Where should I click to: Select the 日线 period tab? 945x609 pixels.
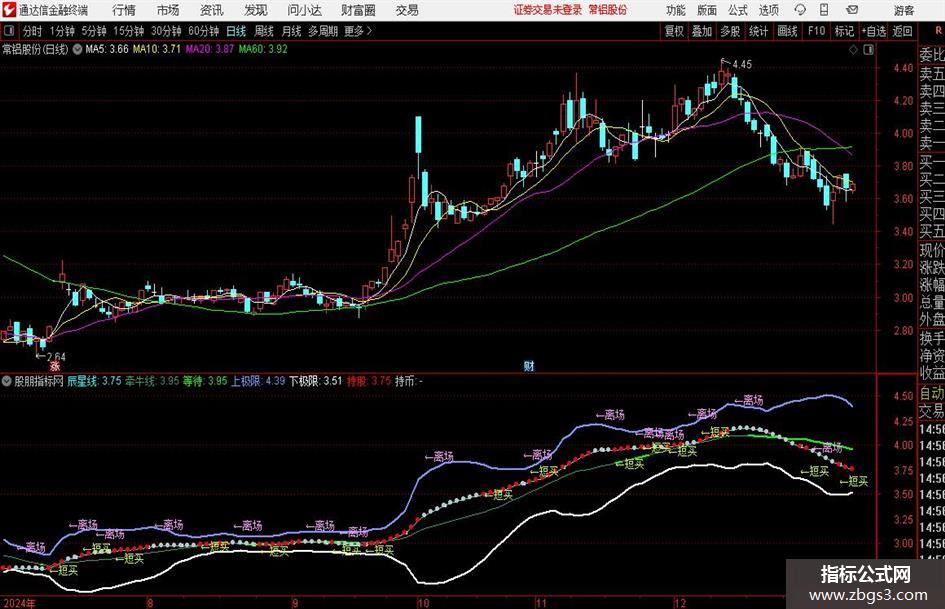(236, 31)
